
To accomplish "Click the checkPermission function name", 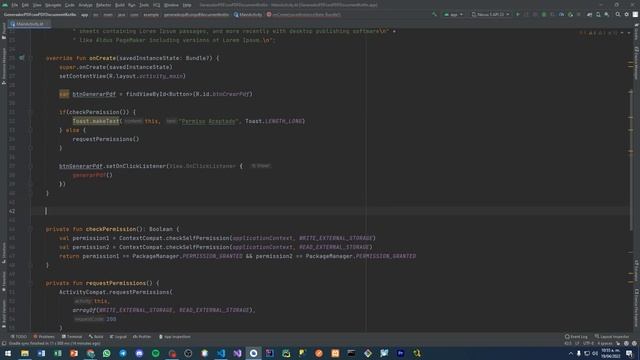I will click(x=111, y=229).
